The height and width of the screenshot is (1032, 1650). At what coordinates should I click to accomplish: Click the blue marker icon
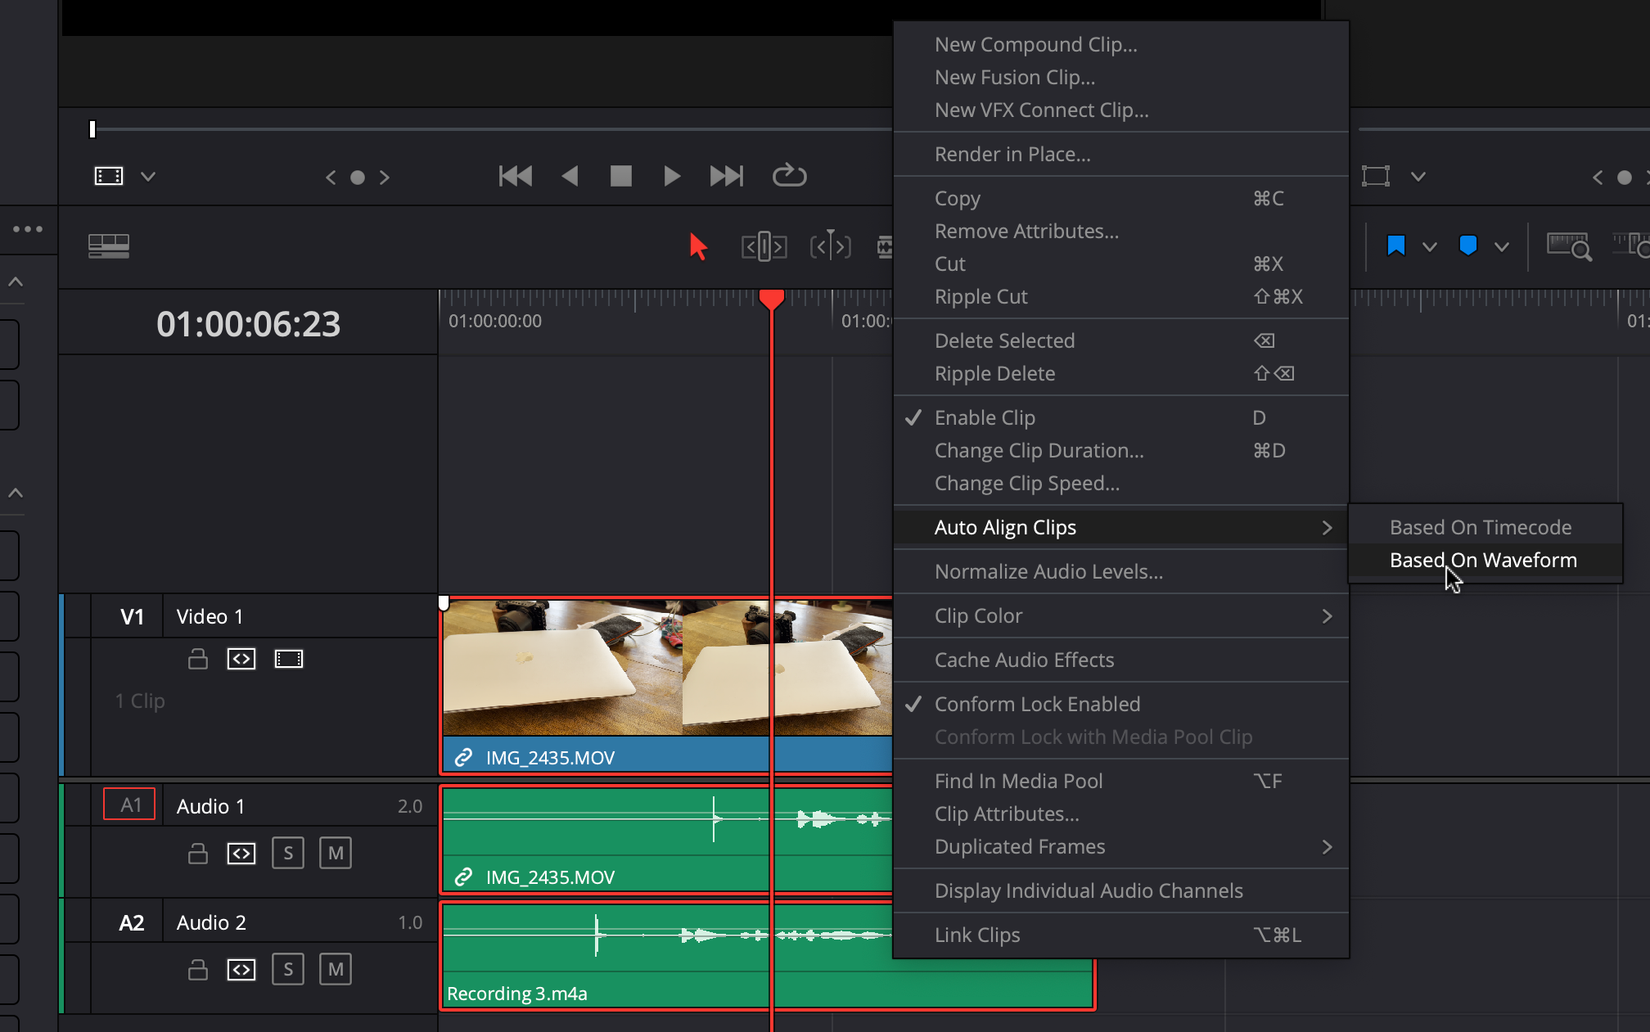tap(1467, 246)
